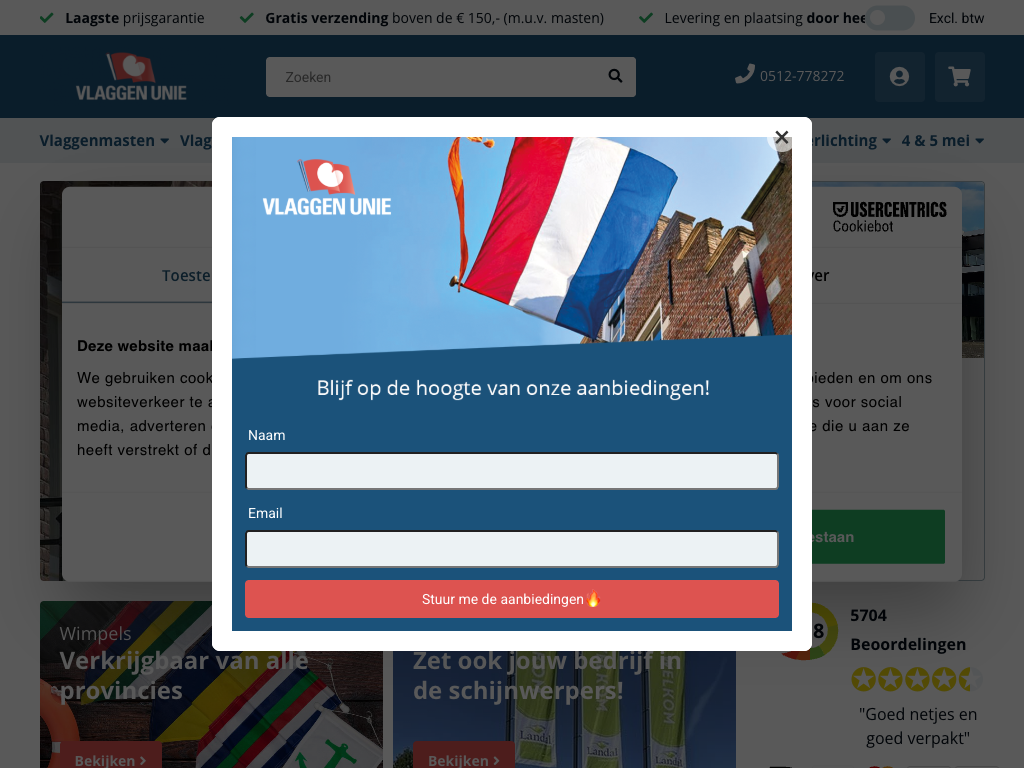This screenshot has height=768, width=1024.
Task: Open the user account icon
Action: pos(899,77)
